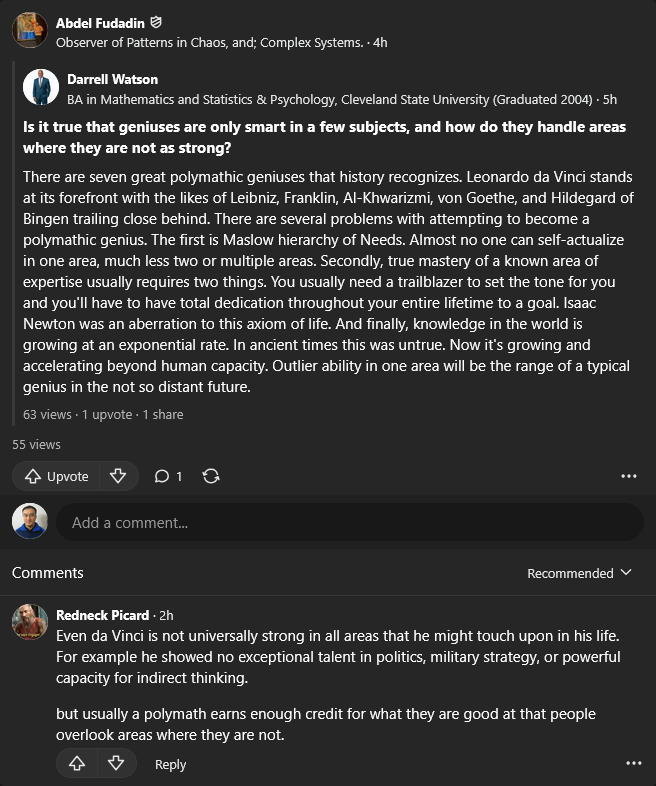
Task: Click Abdel Fudadin's avatar picture
Action: pyautogui.click(x=30, y=31)
